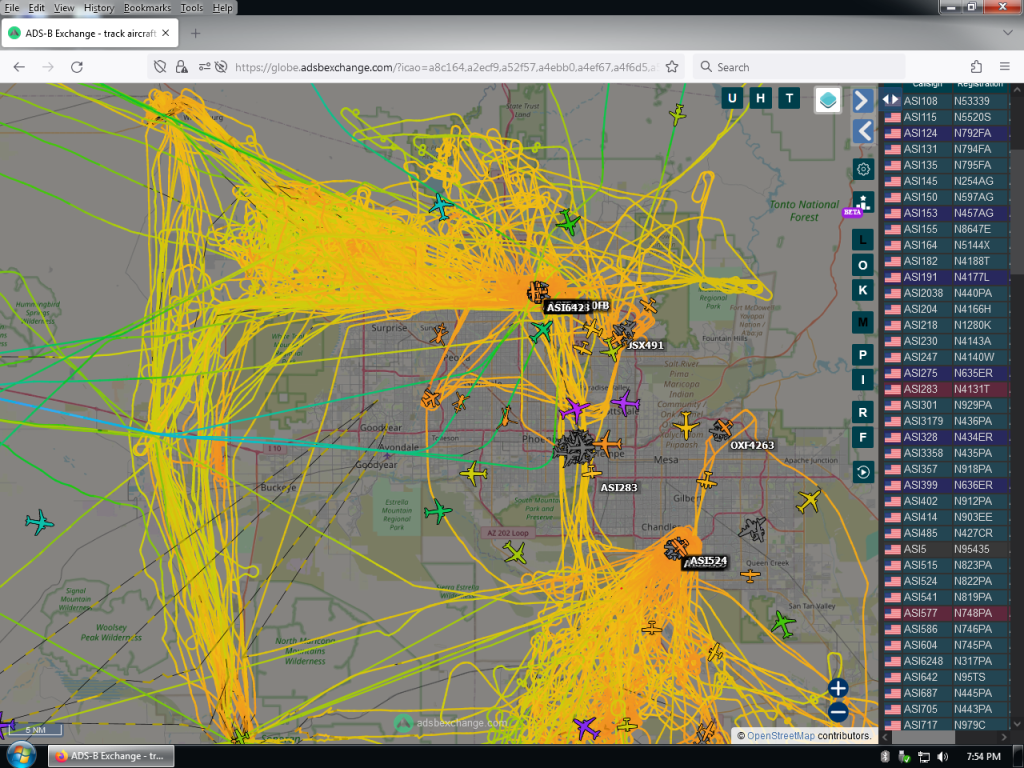Select the ASI5 N95435 row

(x=946, y=549)
